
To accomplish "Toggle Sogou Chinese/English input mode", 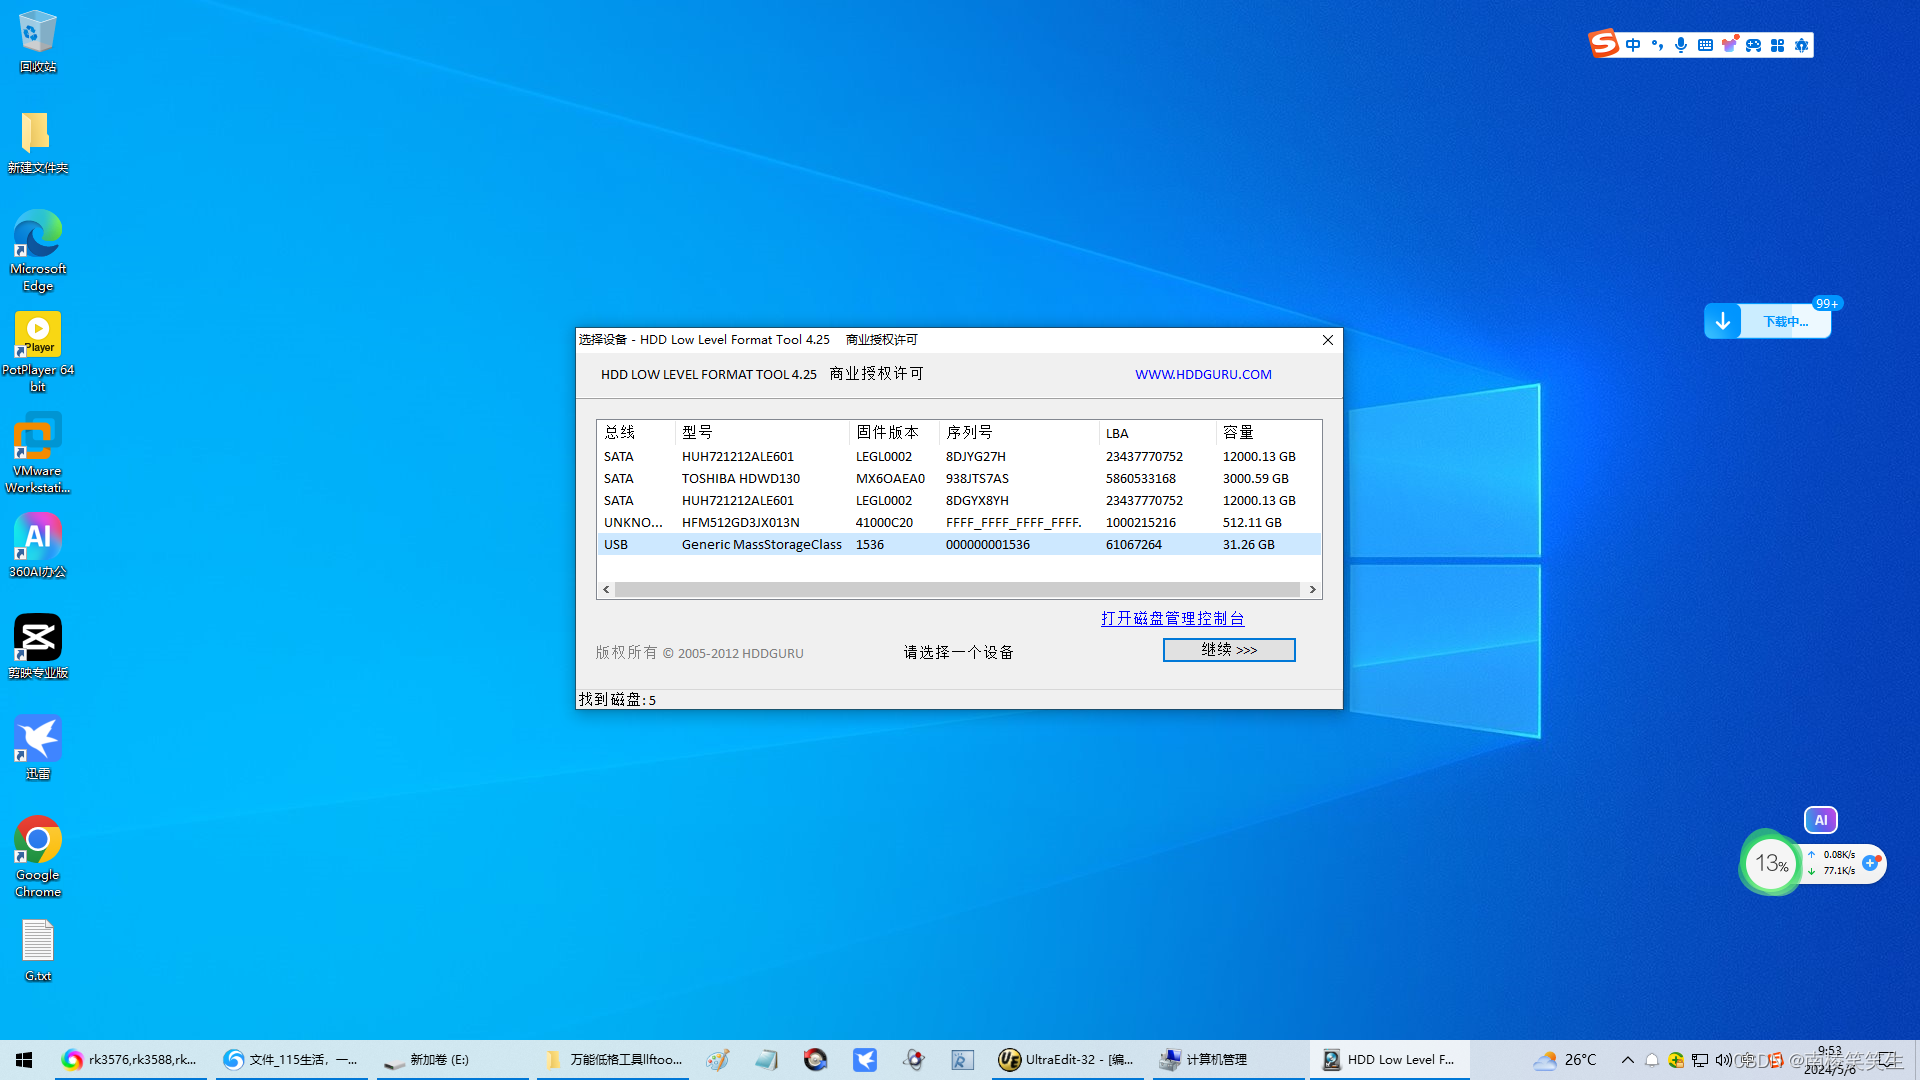I will tap(1633, 45).
